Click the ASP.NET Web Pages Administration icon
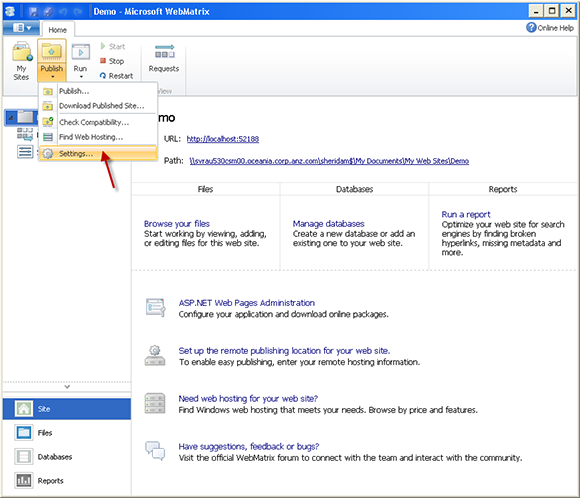Viewport: 580px width, 498px height. (x=155, y=307)
